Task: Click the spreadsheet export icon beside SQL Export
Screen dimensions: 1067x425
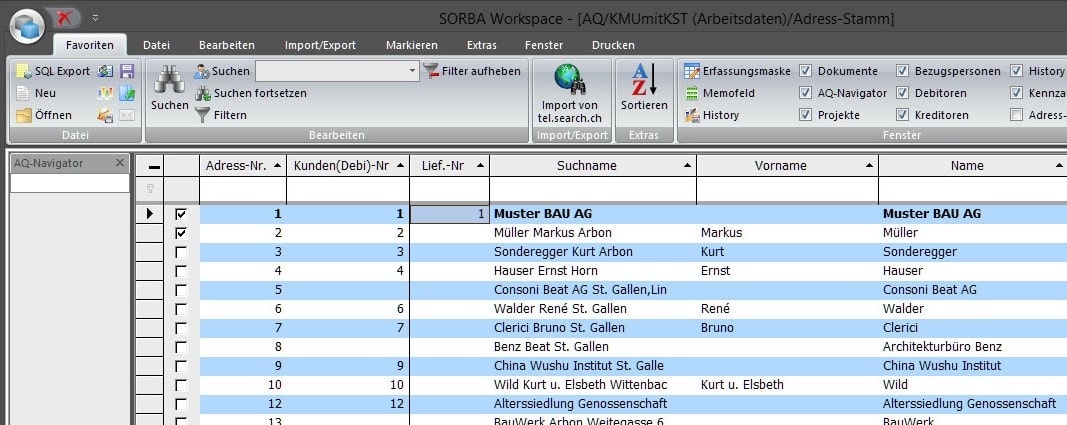Action: (x=105, y=71)
